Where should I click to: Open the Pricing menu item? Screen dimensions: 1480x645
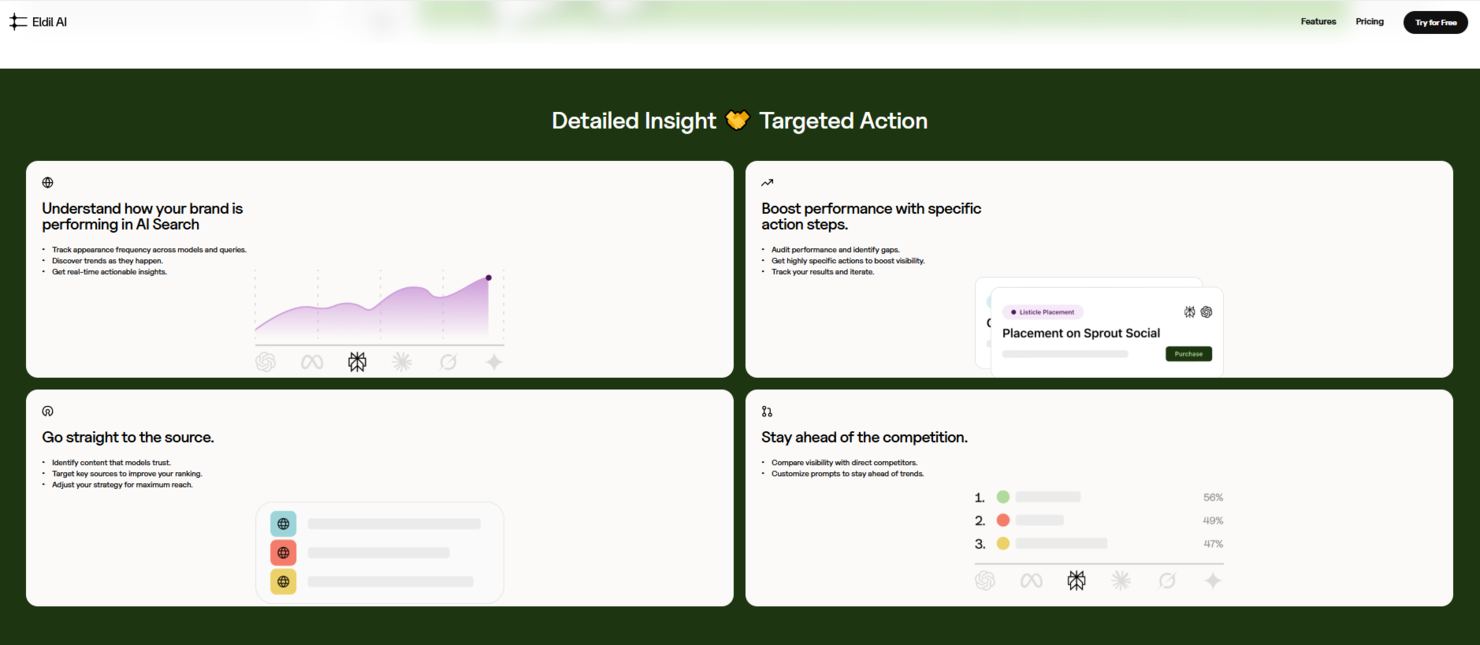(1369, 21)
